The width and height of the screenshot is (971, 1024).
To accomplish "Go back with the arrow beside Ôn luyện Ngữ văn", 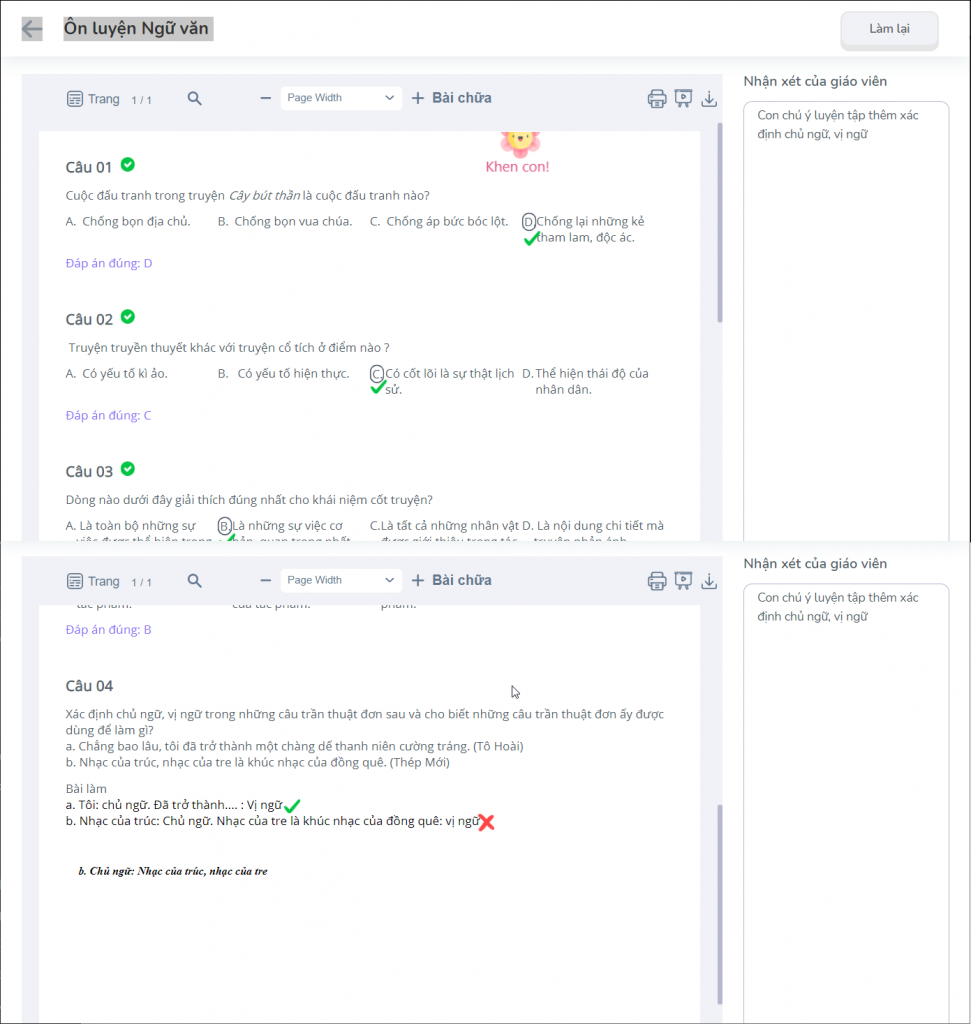I will point(32,29).
